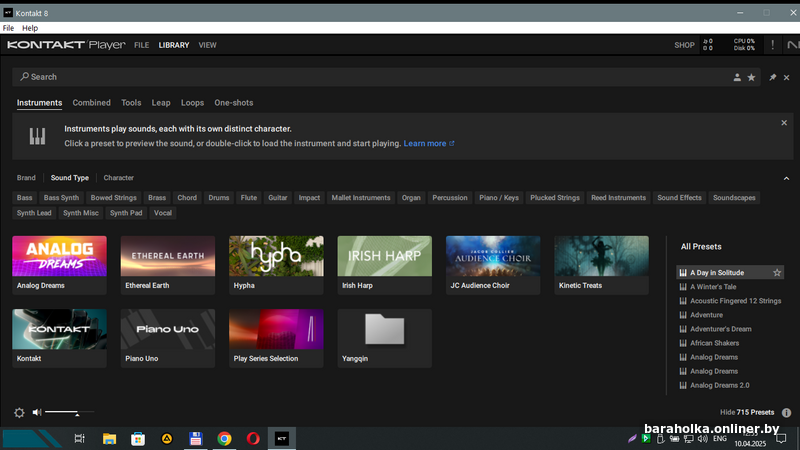Click the Kontakt icon in taskbar
This screenshot has height=450, width=800.
(x=282, y=439)
